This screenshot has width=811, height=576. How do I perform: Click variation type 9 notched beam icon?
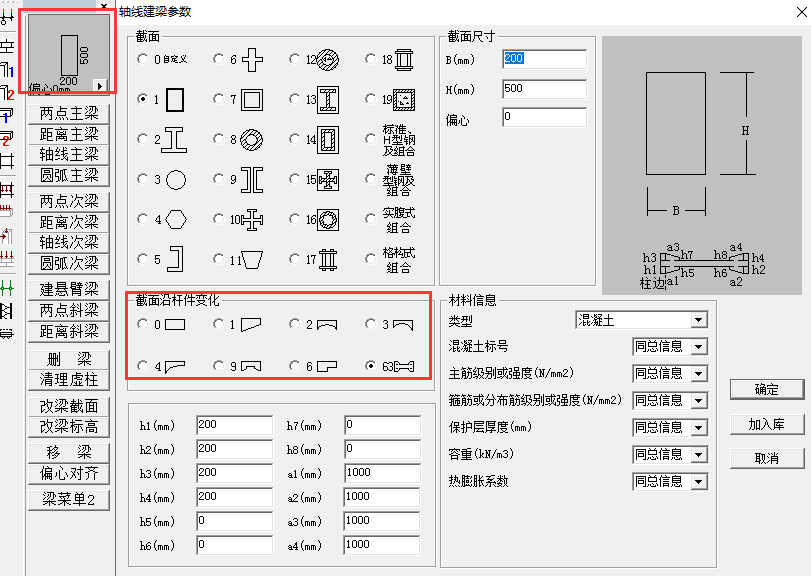point(251,367)
